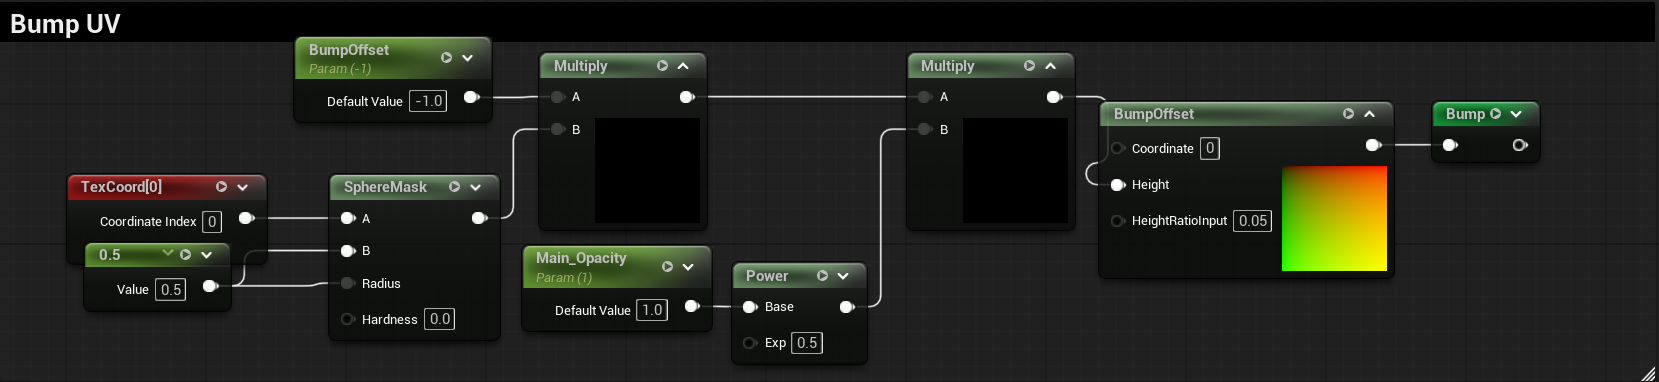Click input pin A of first Multiply
The height and width of the screenshot is (382, 1659).
pyautogui.click(x=558, y=97)
